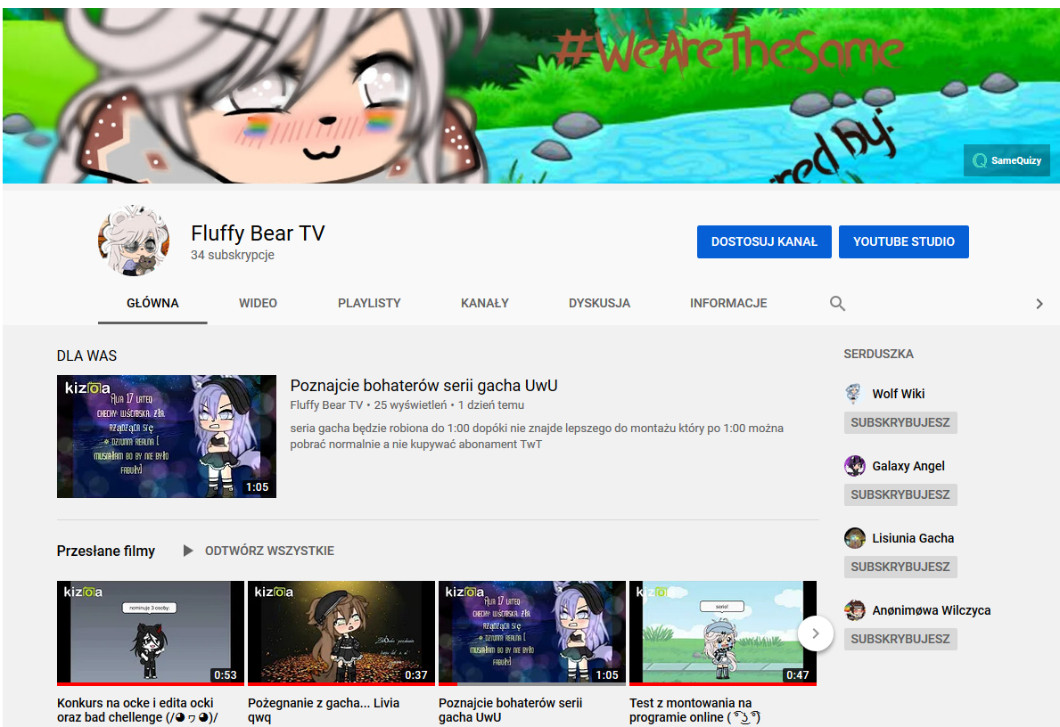This screenshot has height=727, width=1060.
Task: Open featured video title Poznajcie bohaterów serii
Action: [423, 385]
